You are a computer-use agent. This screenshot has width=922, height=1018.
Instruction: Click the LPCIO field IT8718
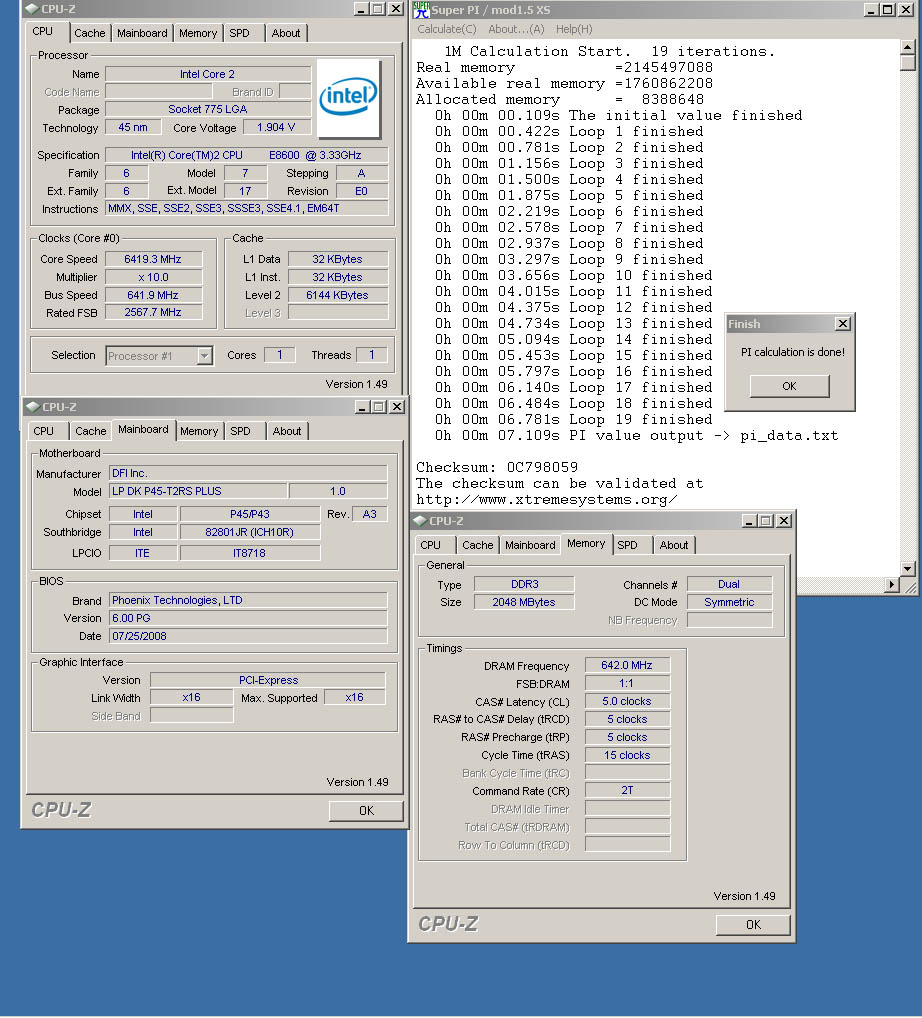click(250, 553)
